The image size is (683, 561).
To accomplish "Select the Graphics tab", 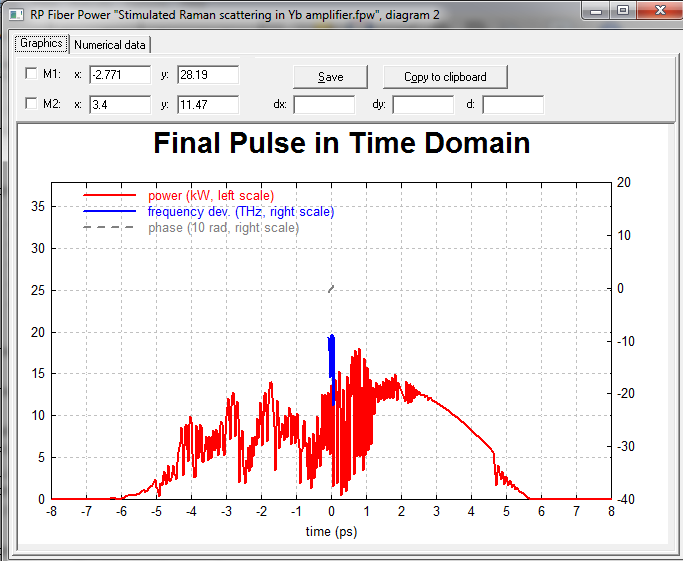I will 41,43.
